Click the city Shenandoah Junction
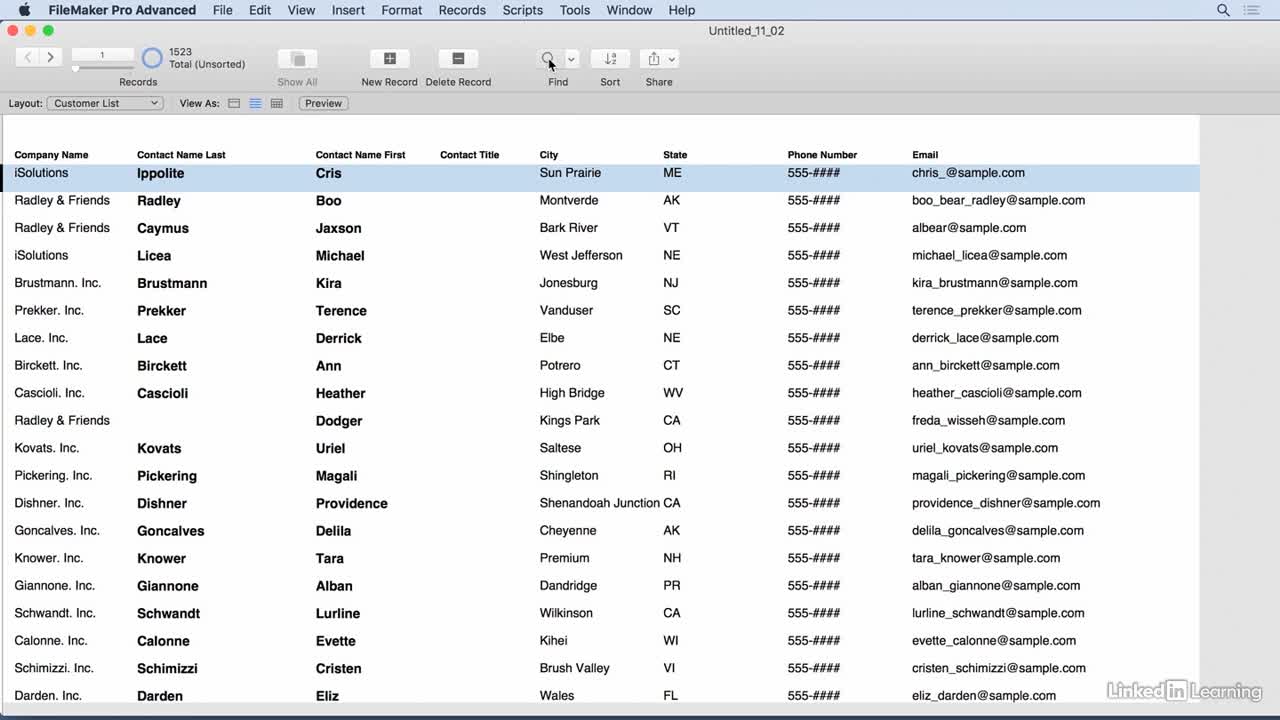The height and width of the screenshot is (720, 1280). coord(600,503)
